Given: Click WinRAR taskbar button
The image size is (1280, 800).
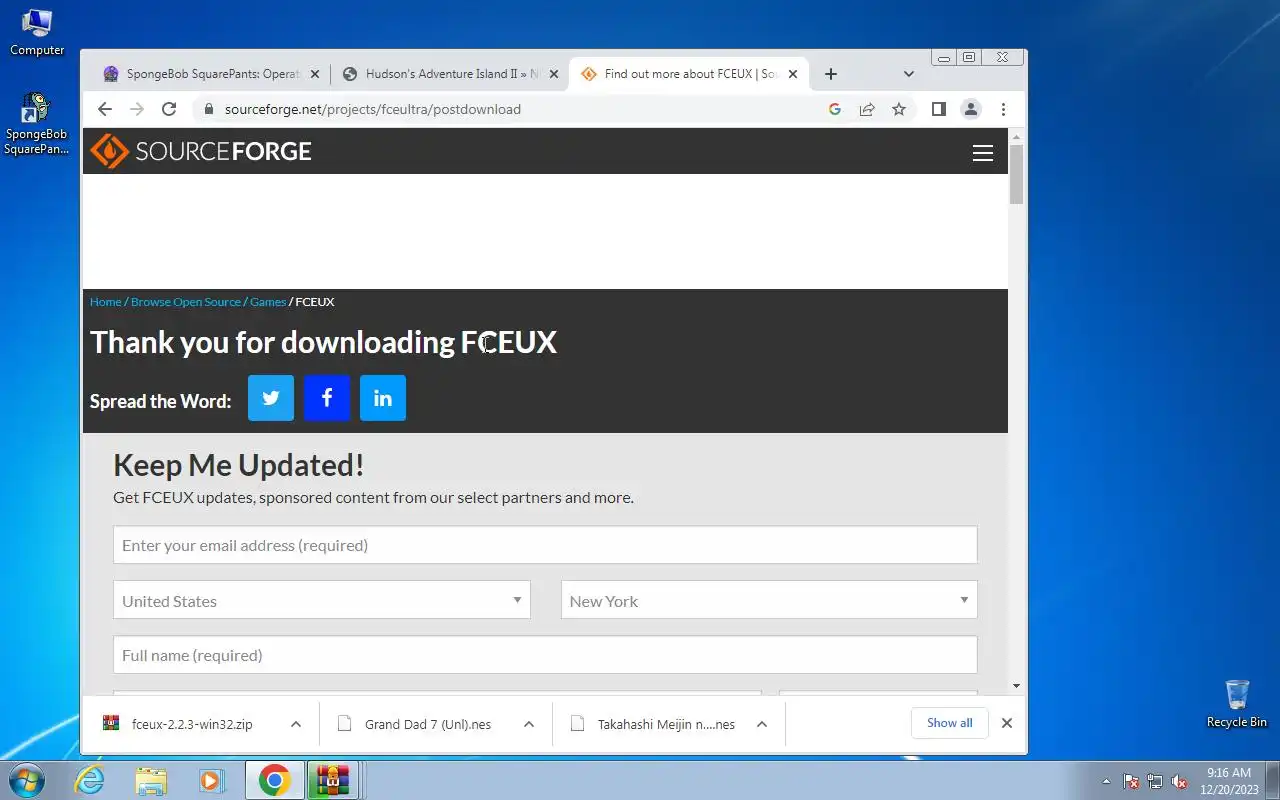Looking at the screenshot, I should [332, 781].
